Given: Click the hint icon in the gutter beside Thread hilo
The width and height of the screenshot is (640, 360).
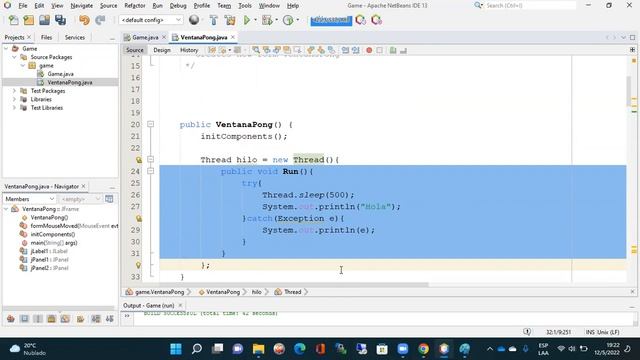Looking at the screenshot, I should click(x=138, y=160).
